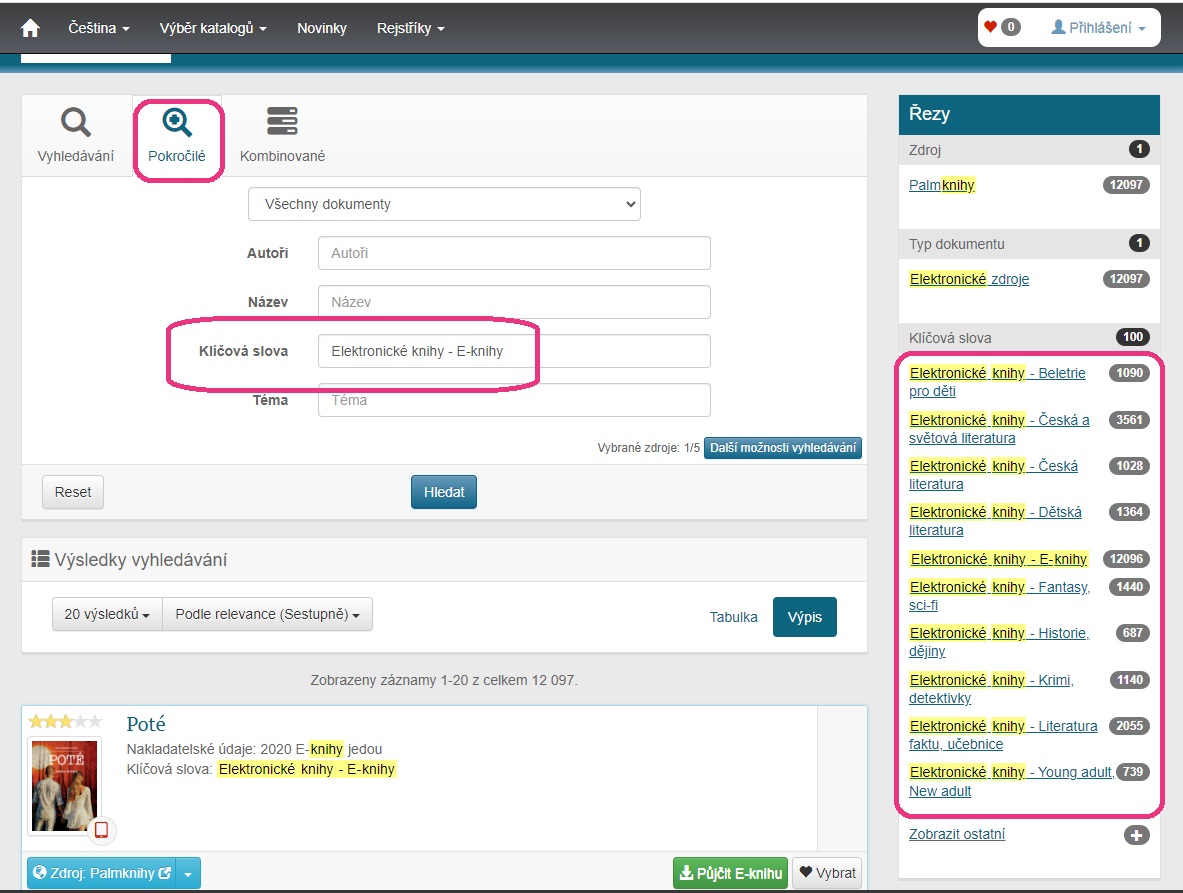This screenshot has height=893, width=1183.
Task: Filter by Palmknihy source facet
Action: click(x=942, y=185)
